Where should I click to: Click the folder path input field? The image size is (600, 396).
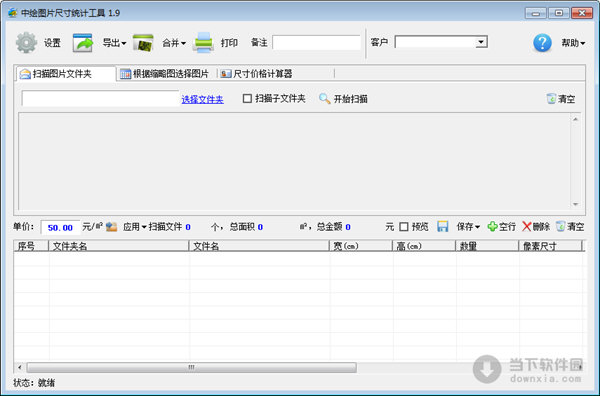100,98
